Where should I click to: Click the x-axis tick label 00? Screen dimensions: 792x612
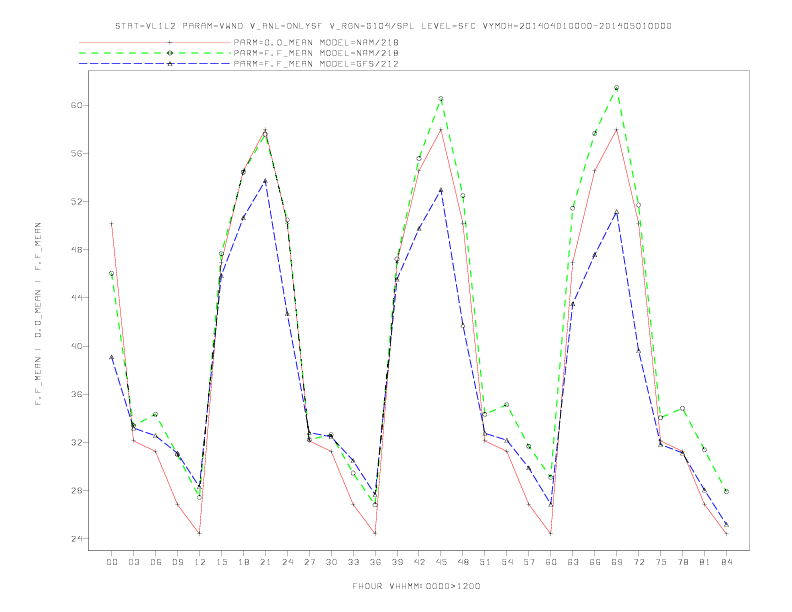tap(112, 562)
